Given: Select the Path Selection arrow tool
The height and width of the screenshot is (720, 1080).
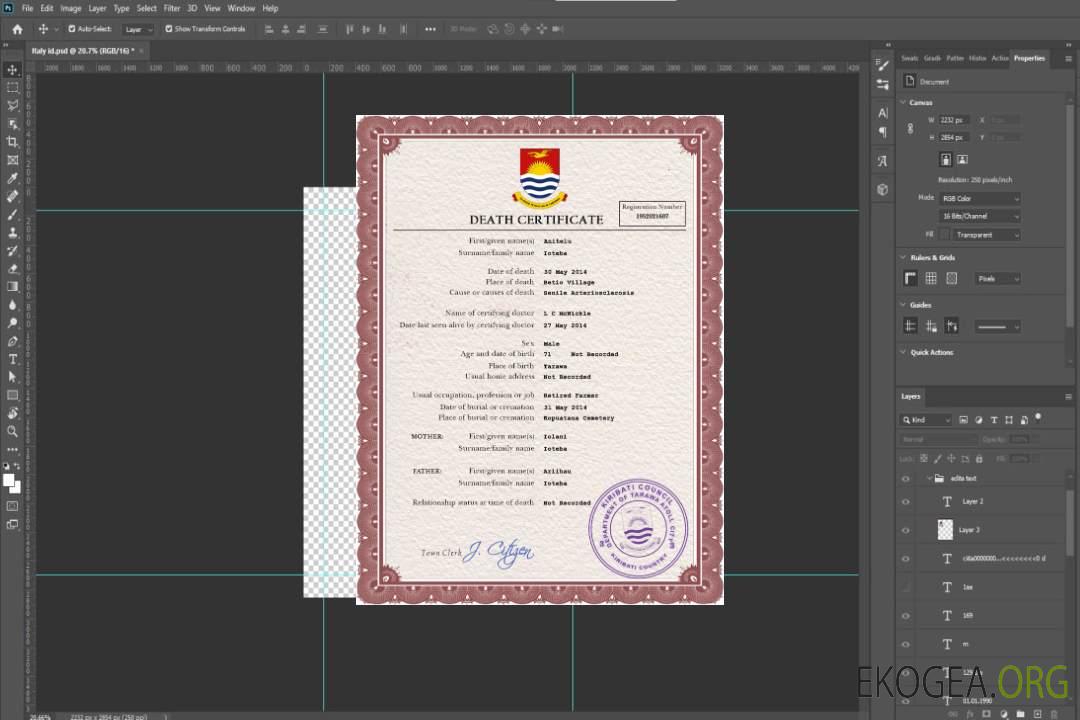Looking at the screenshot, I should tap(12, 377).
